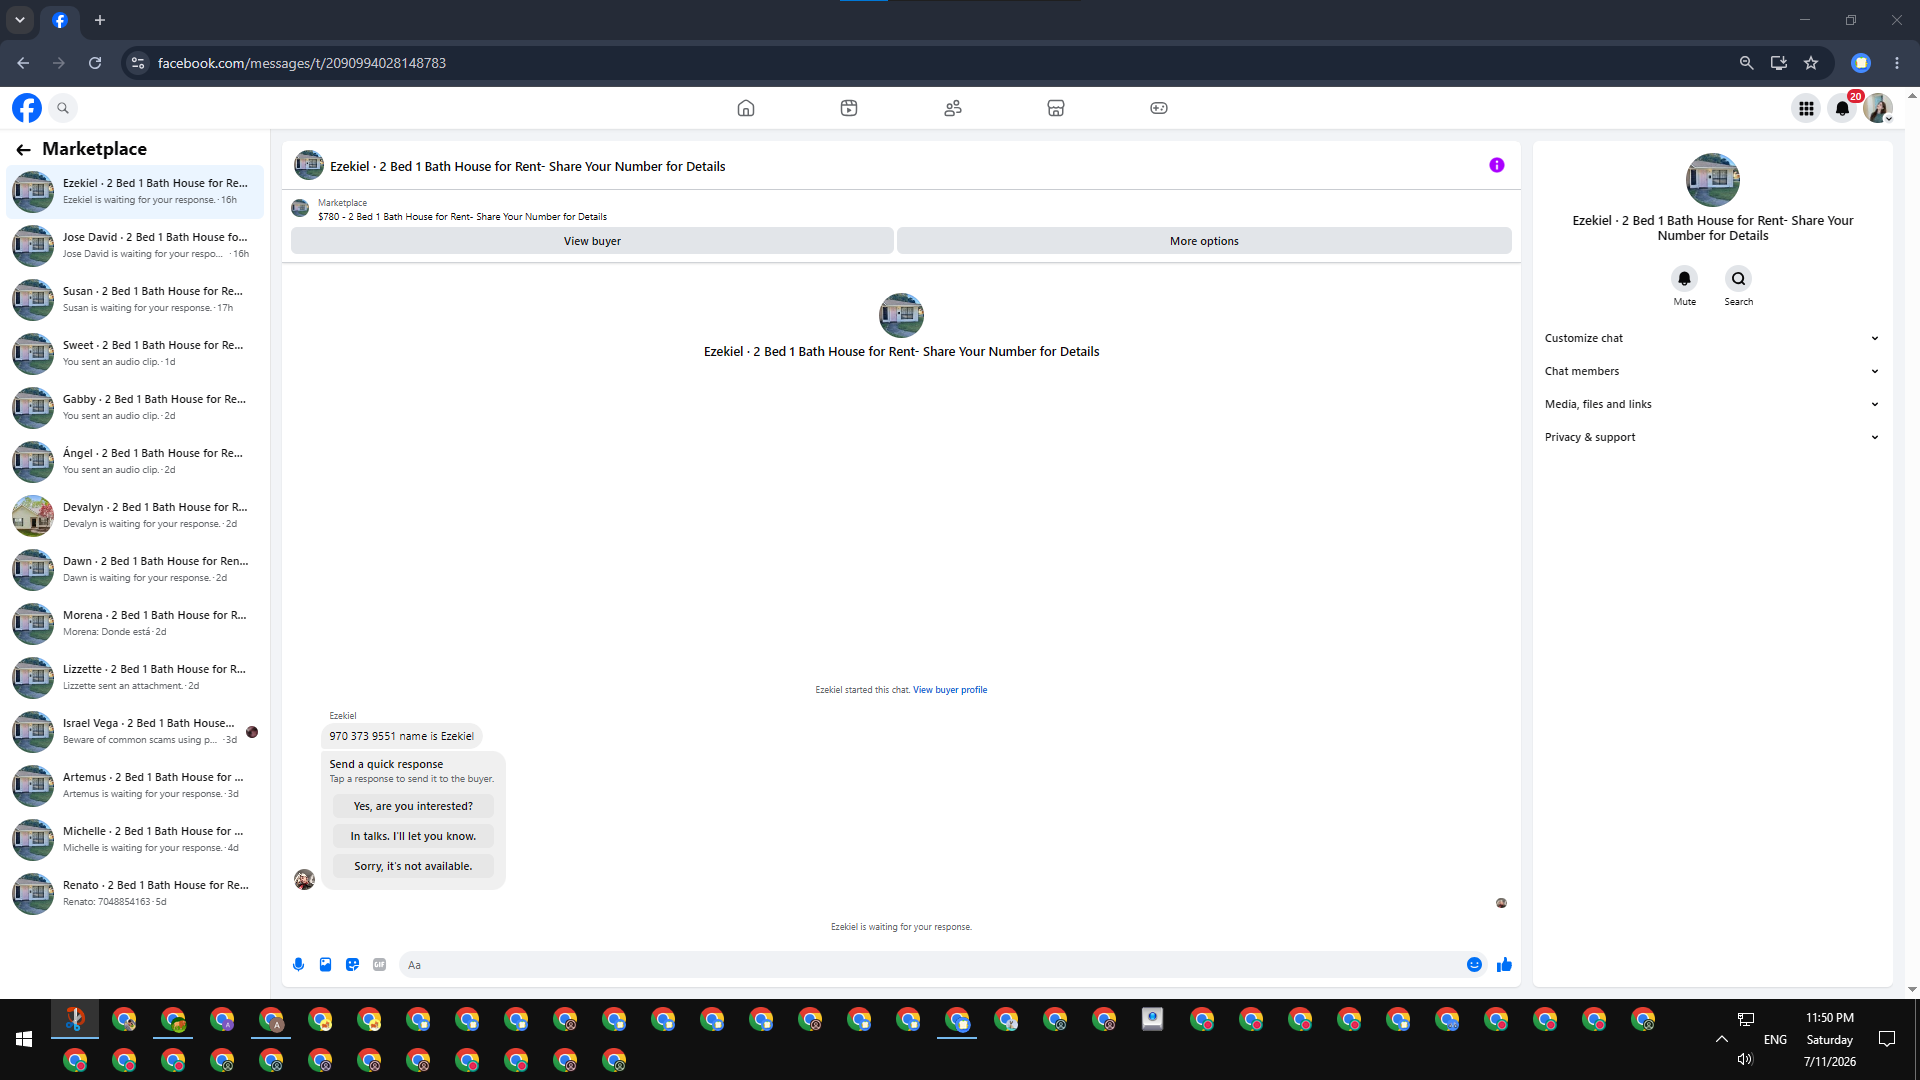
Task: Open the Facebook menu grid icon
Action: point(1806,108)
